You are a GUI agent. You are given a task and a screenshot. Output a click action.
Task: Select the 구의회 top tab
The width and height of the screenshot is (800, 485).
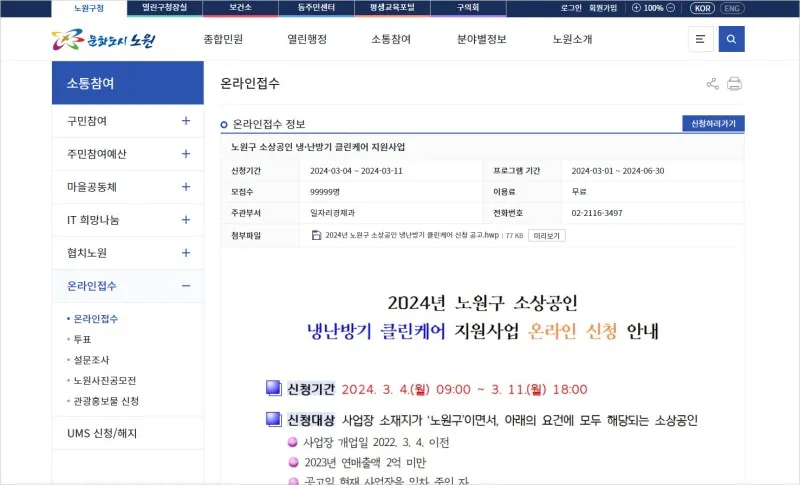(468, 8)
